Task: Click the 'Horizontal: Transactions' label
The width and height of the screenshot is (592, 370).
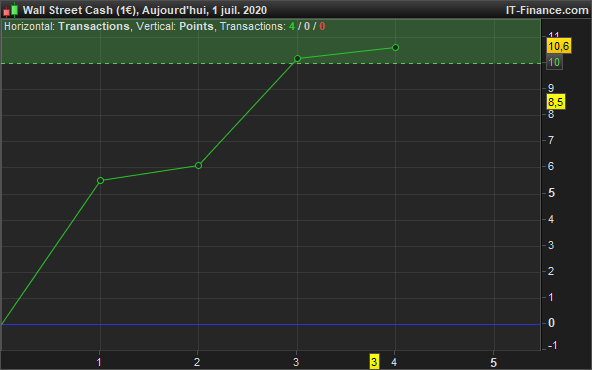Action: pos(67,26)
